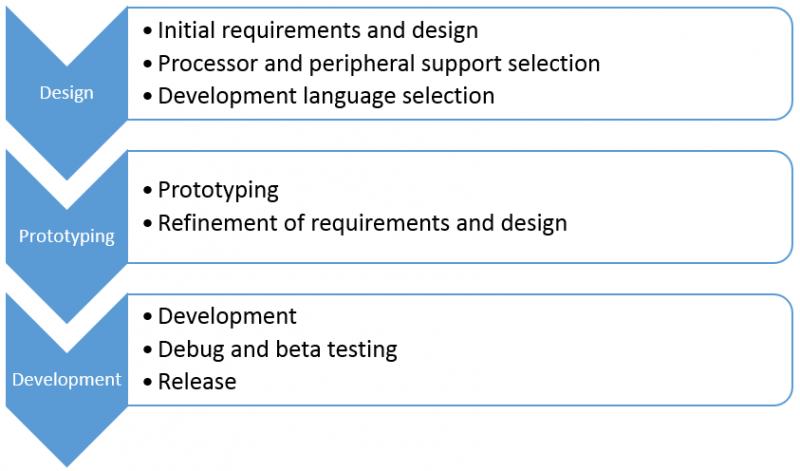Click bullet dot before 'Refinement of requirements'
This screenshot has height=471, width=800.
[x=149, y=224]
